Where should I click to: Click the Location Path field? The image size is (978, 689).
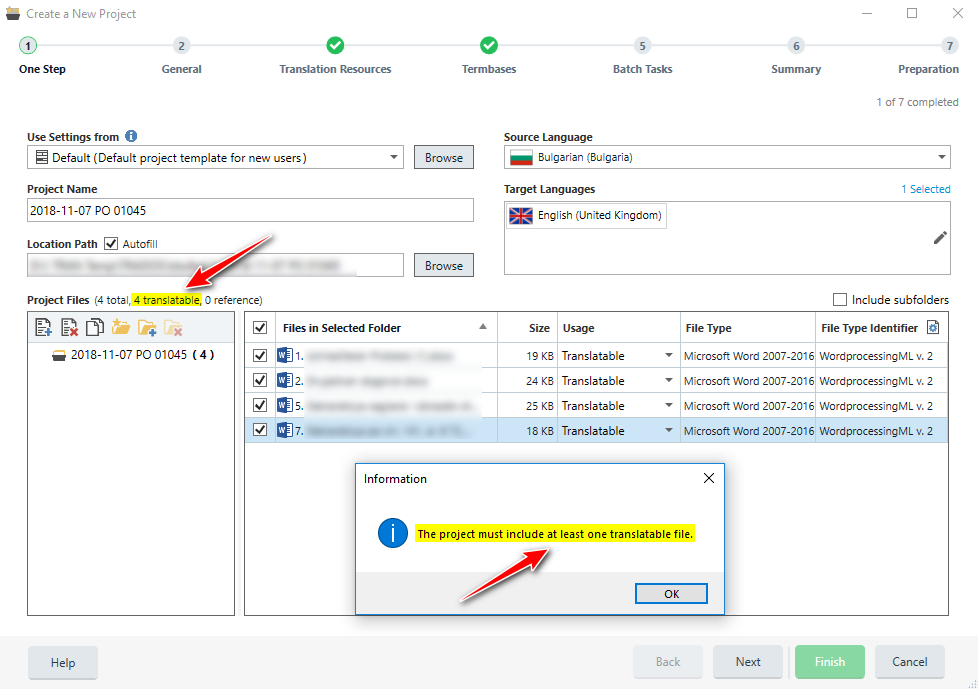(215, 265)
